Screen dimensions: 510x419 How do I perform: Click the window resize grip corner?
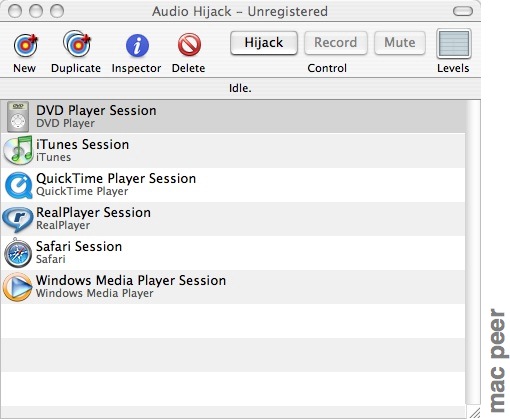pos(475,413)
